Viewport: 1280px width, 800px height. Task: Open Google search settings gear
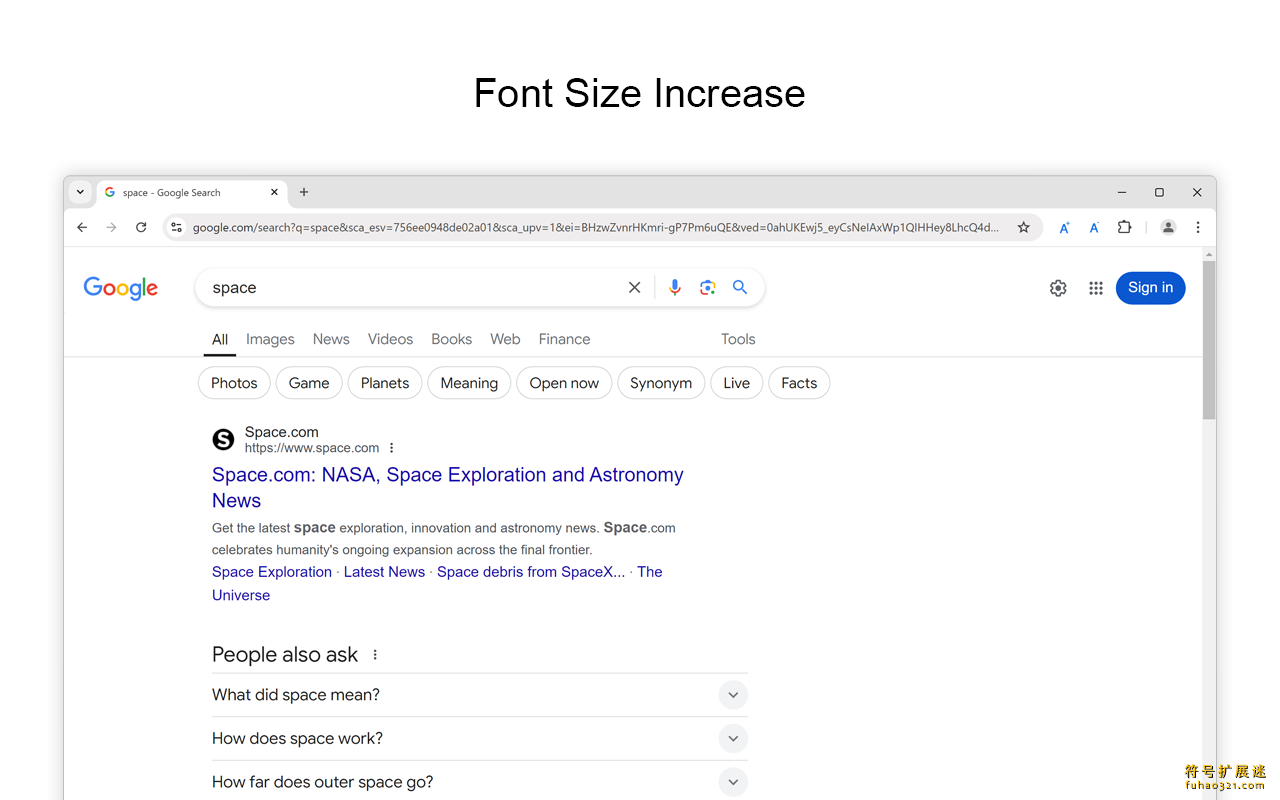[1058, 288]
